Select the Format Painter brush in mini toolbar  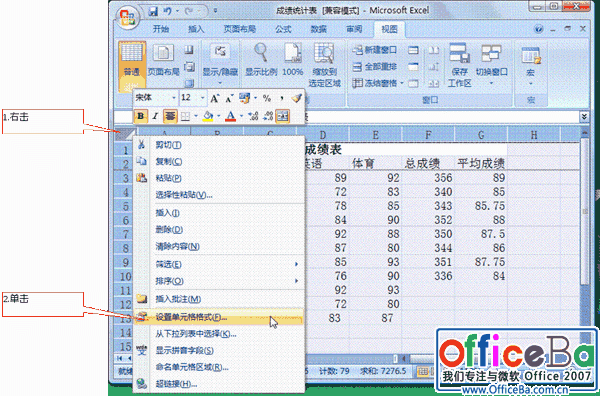point(296,98)
